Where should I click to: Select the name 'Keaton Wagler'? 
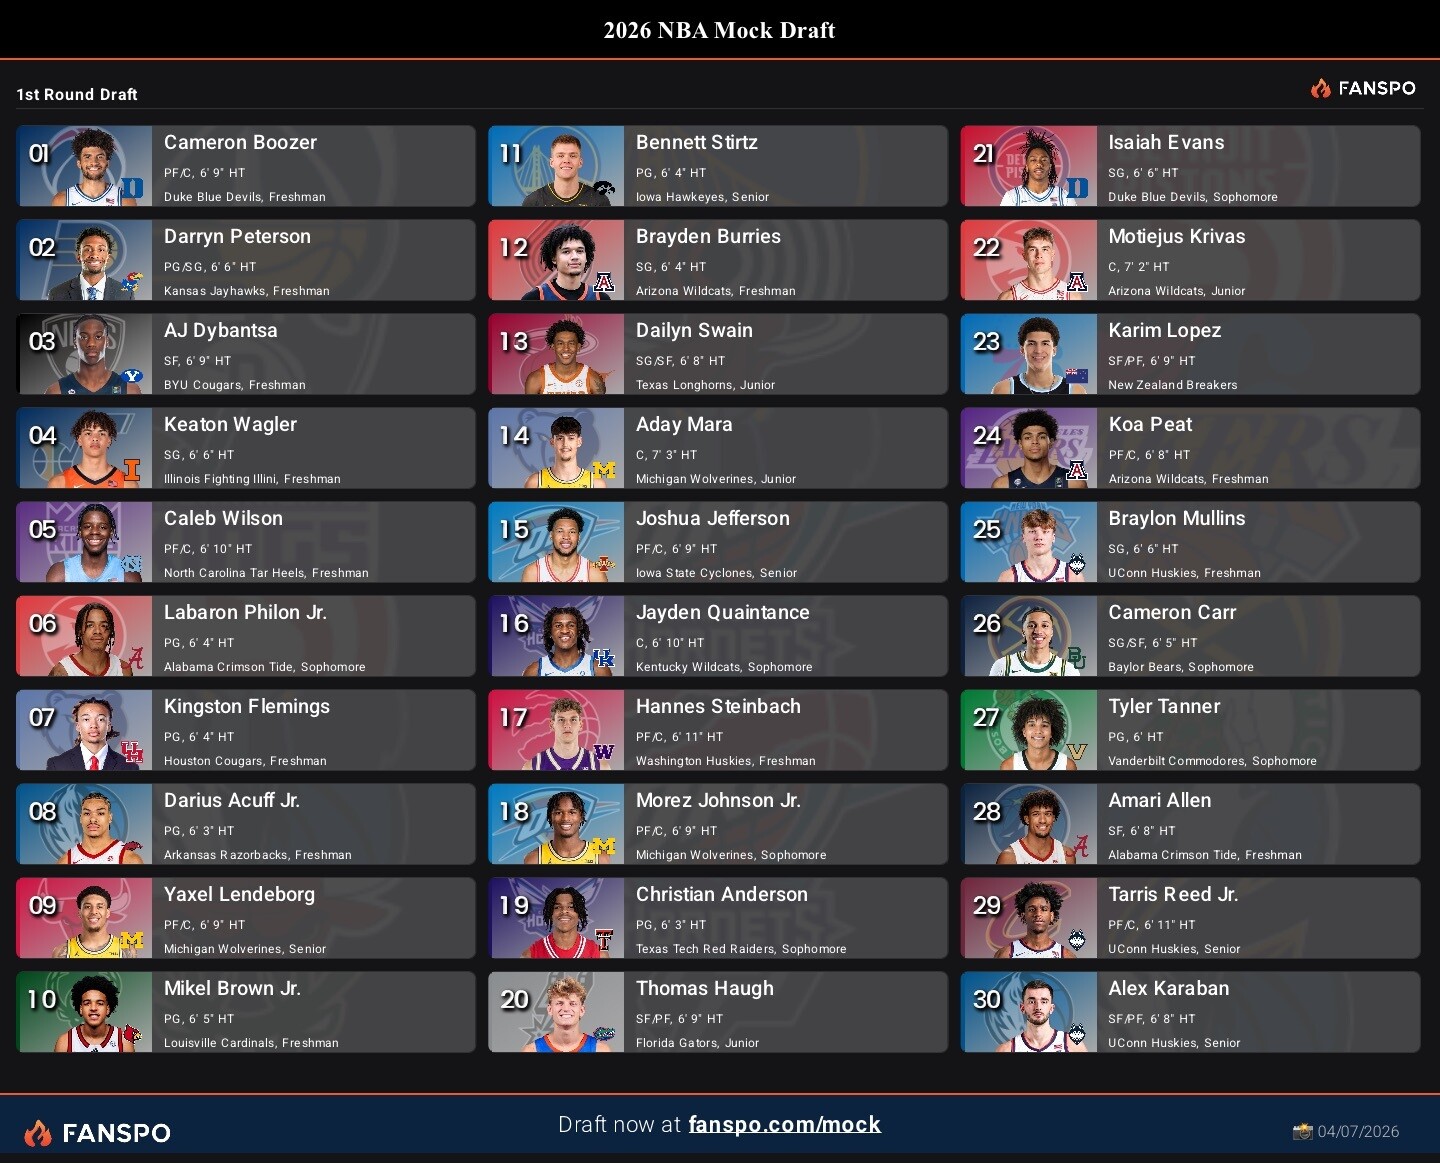[x=230, y=425]
